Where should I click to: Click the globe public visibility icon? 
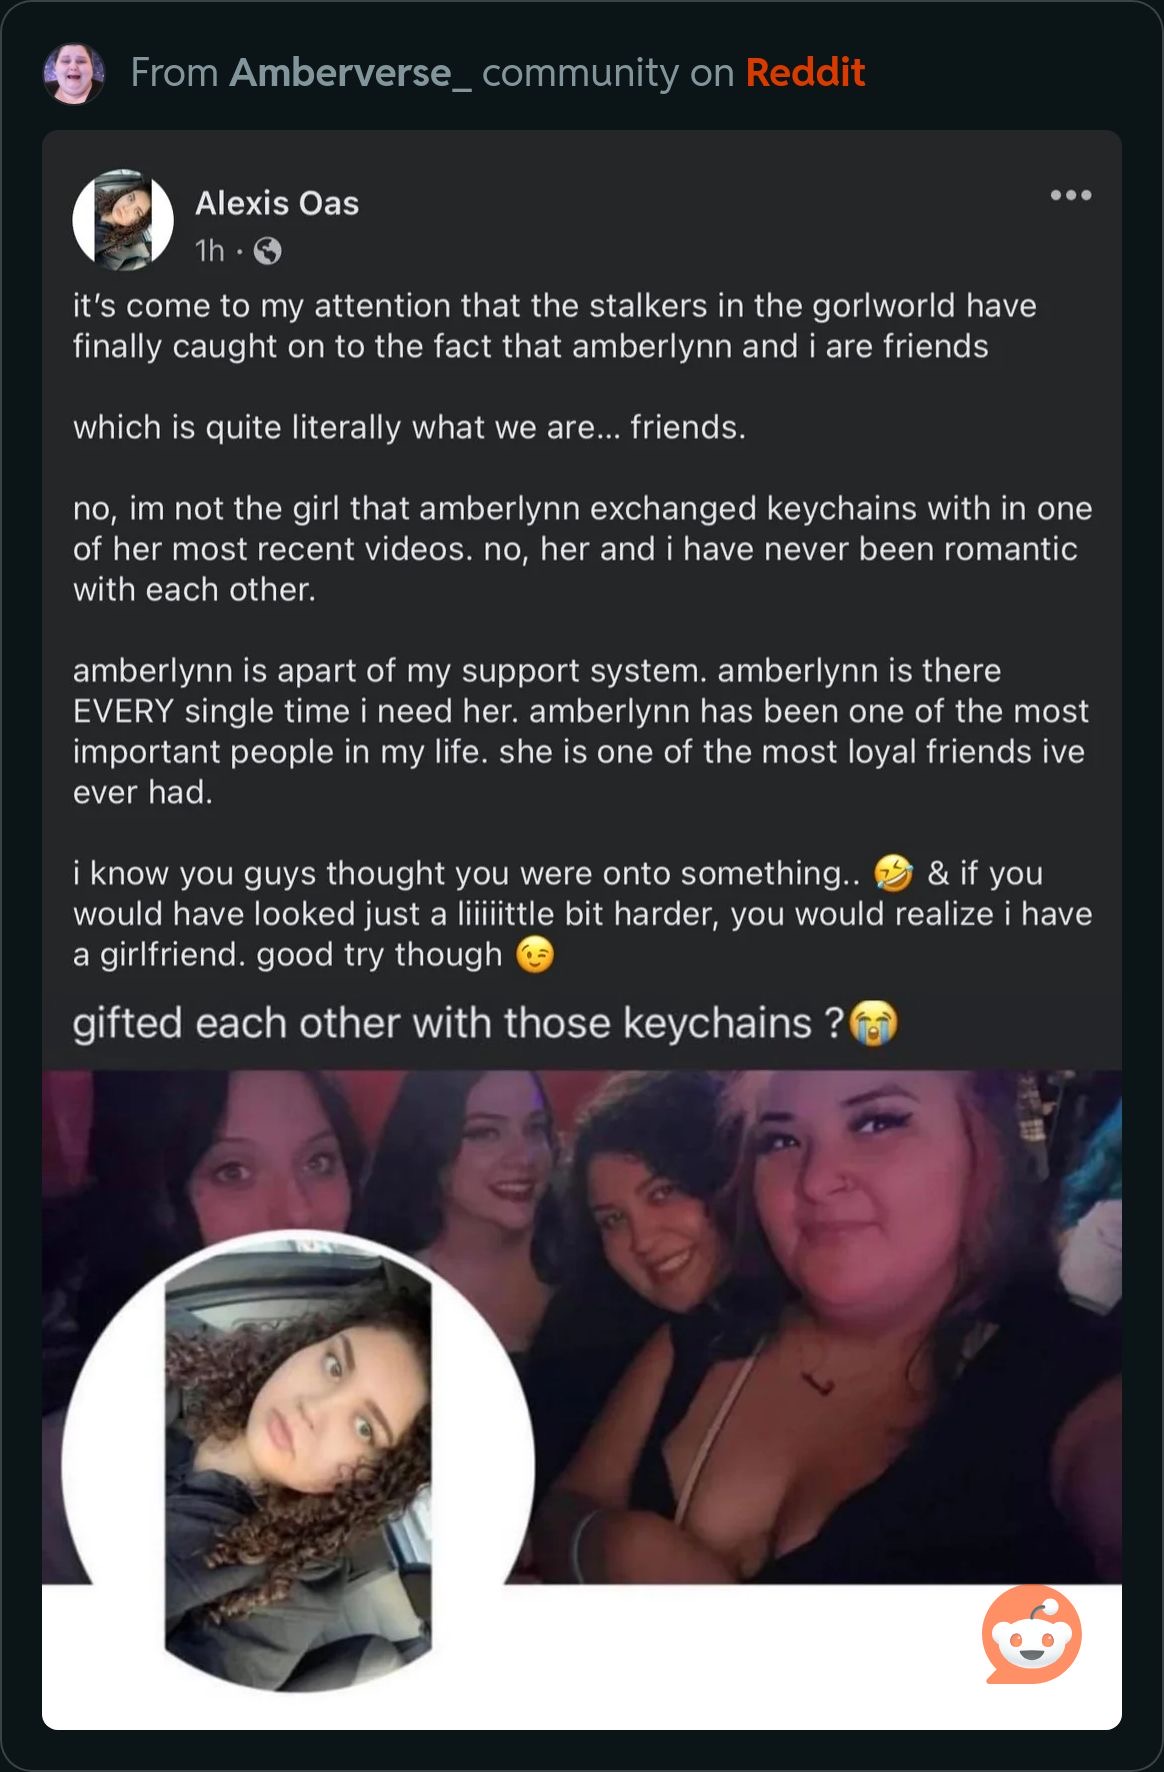click(267, 251)
